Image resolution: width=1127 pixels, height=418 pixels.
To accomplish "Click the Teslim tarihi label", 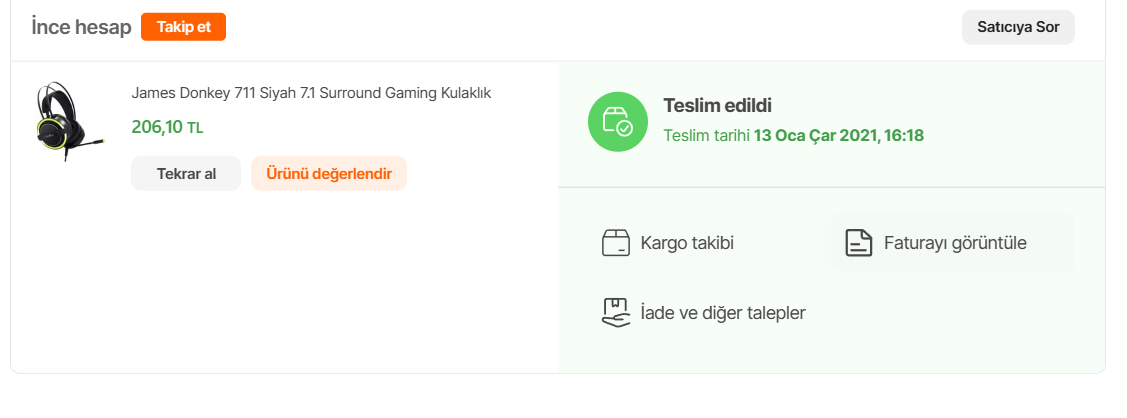I will pos(706,135).
